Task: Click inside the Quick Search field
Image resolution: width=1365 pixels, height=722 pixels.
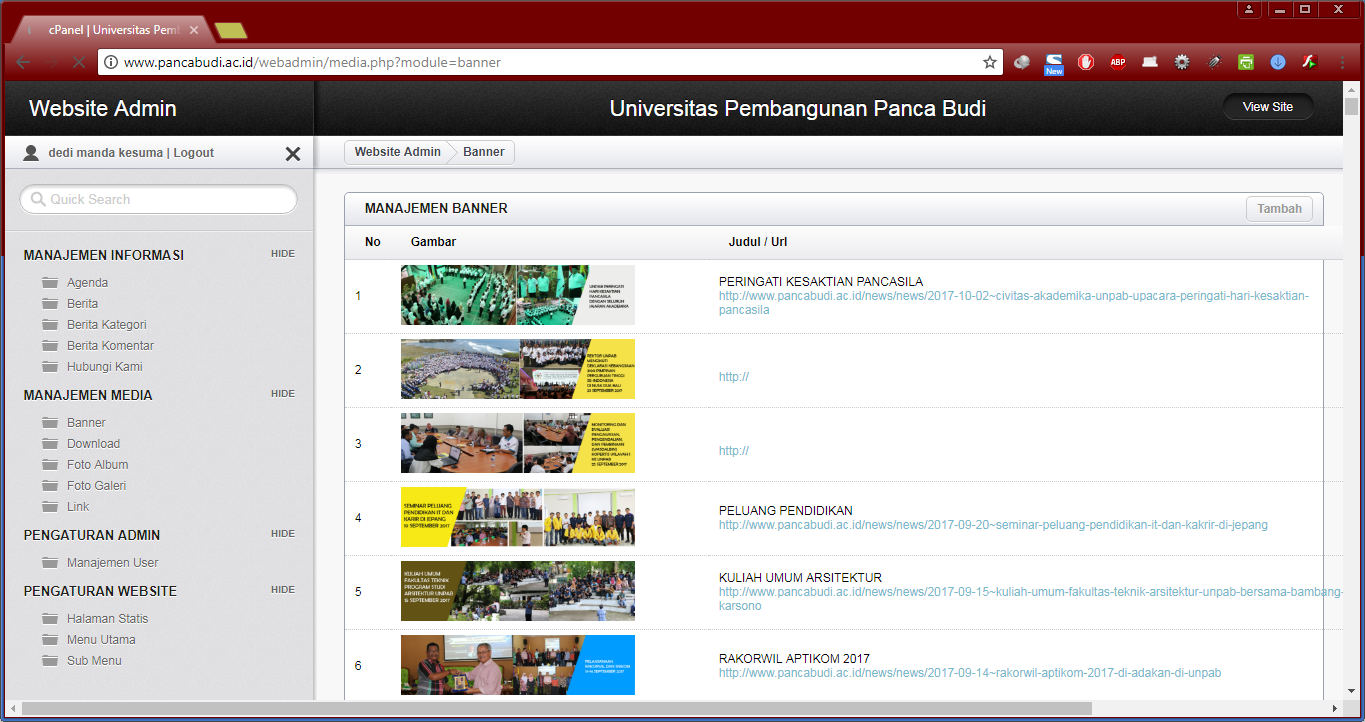Action: 160,200
